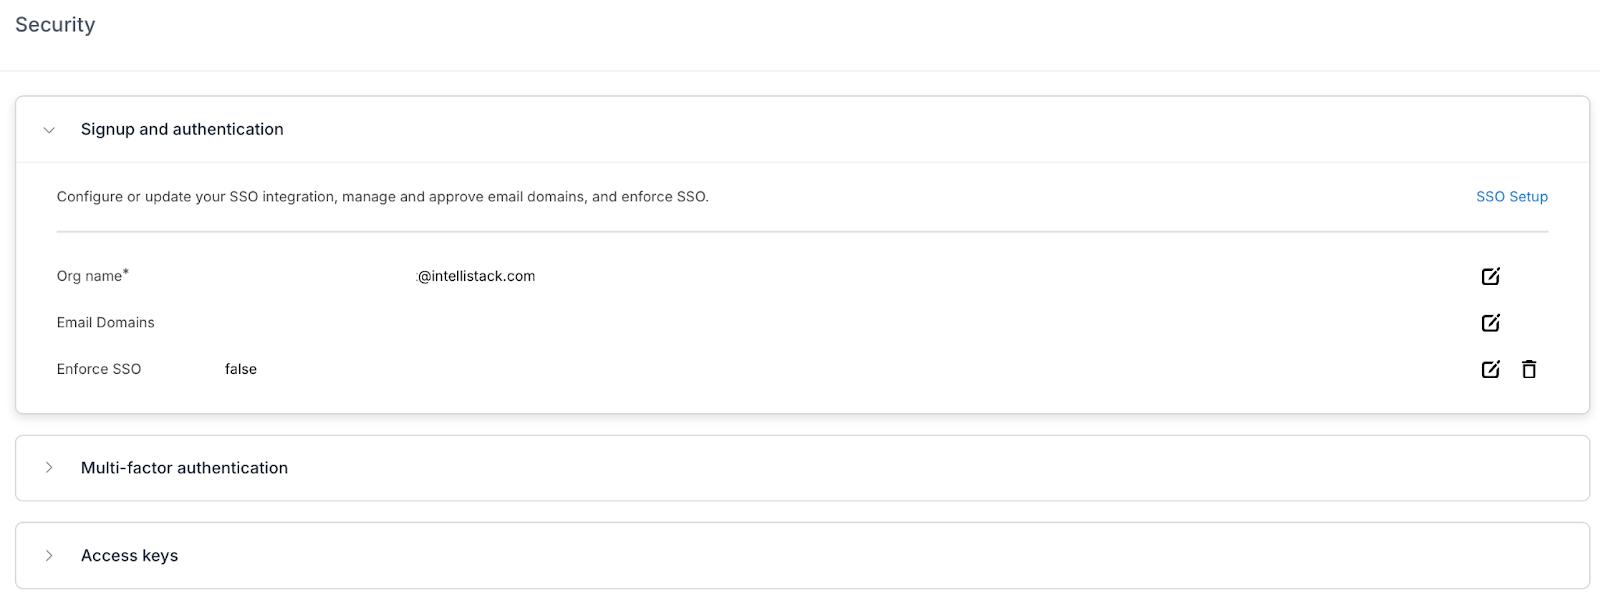Click the asterisk beside Org name

[x=126, y=272]
